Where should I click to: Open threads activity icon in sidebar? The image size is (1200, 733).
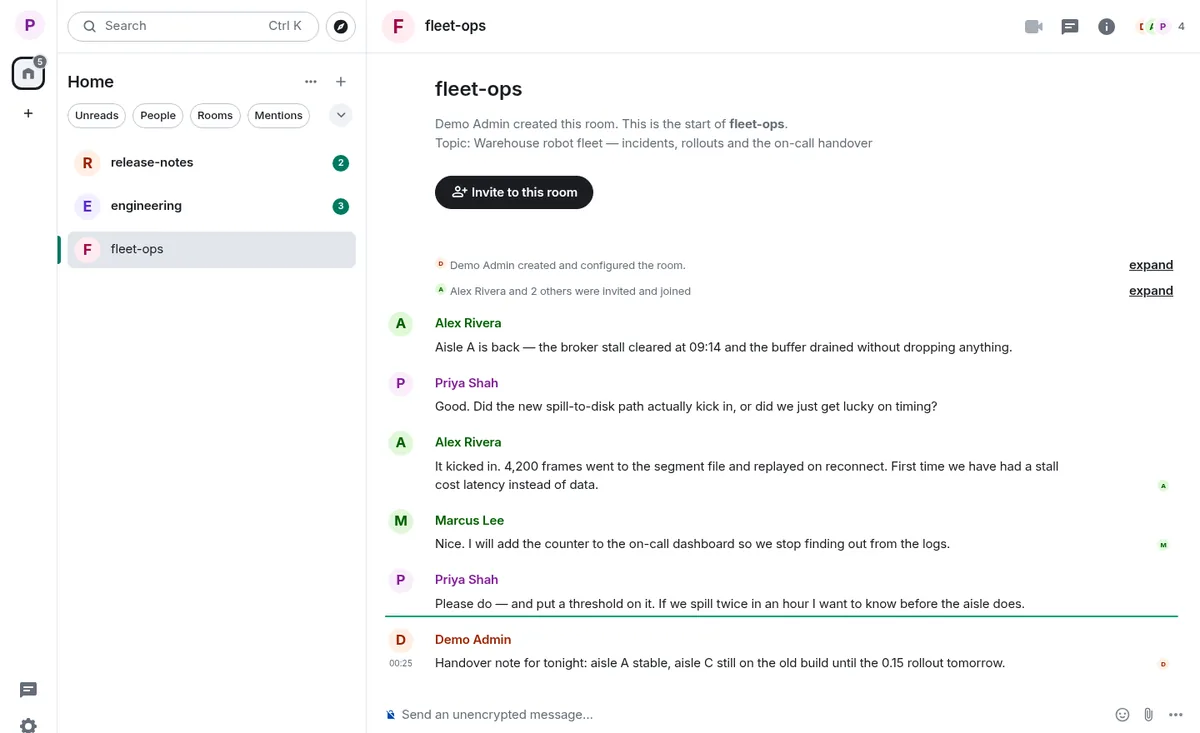pos(28,690)
